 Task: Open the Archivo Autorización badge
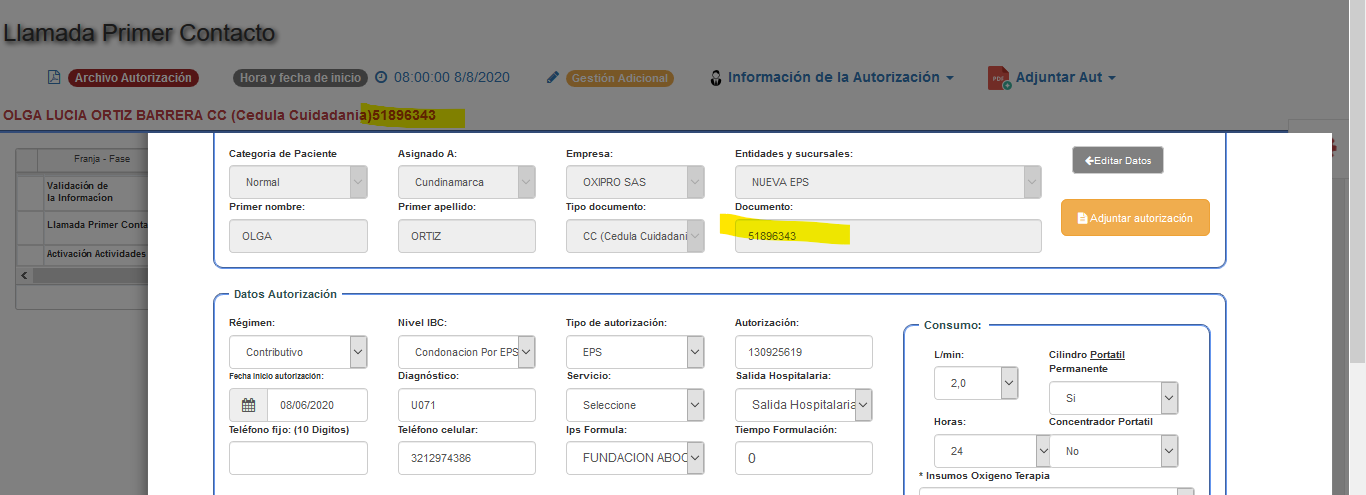(x=133, y=77)
